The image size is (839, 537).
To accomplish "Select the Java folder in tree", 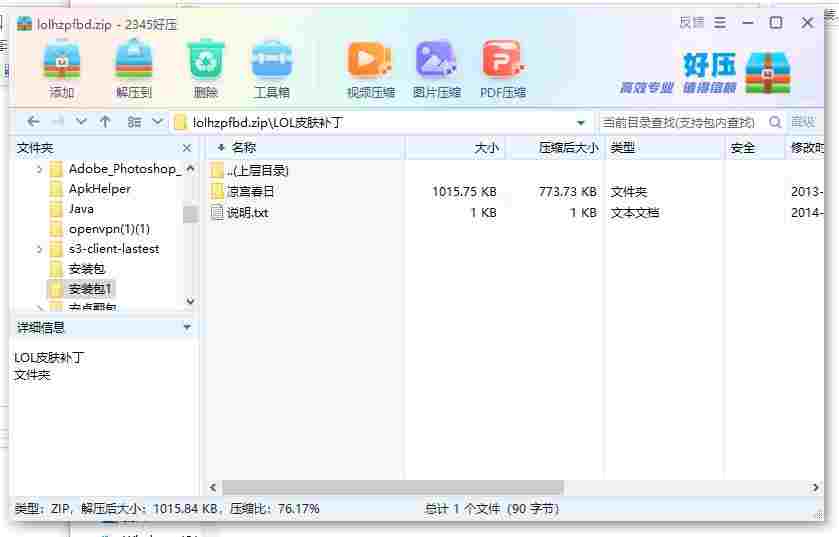I will tap(81, 209).
